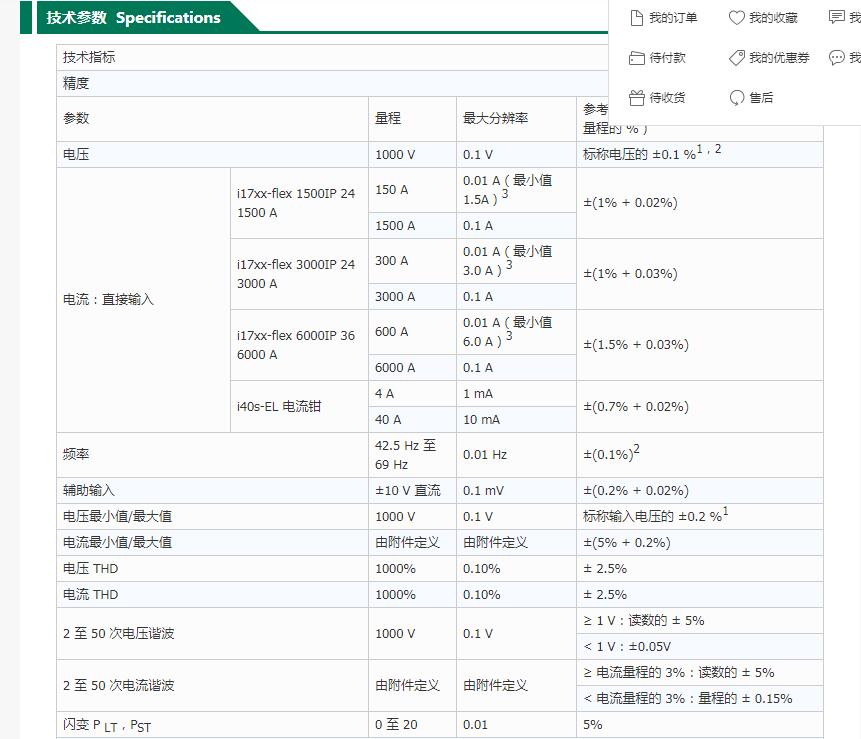The height and width of the screenshot is (739, 861).
Task: Click the wallet icon for 待付款
Action: [636, 58]
